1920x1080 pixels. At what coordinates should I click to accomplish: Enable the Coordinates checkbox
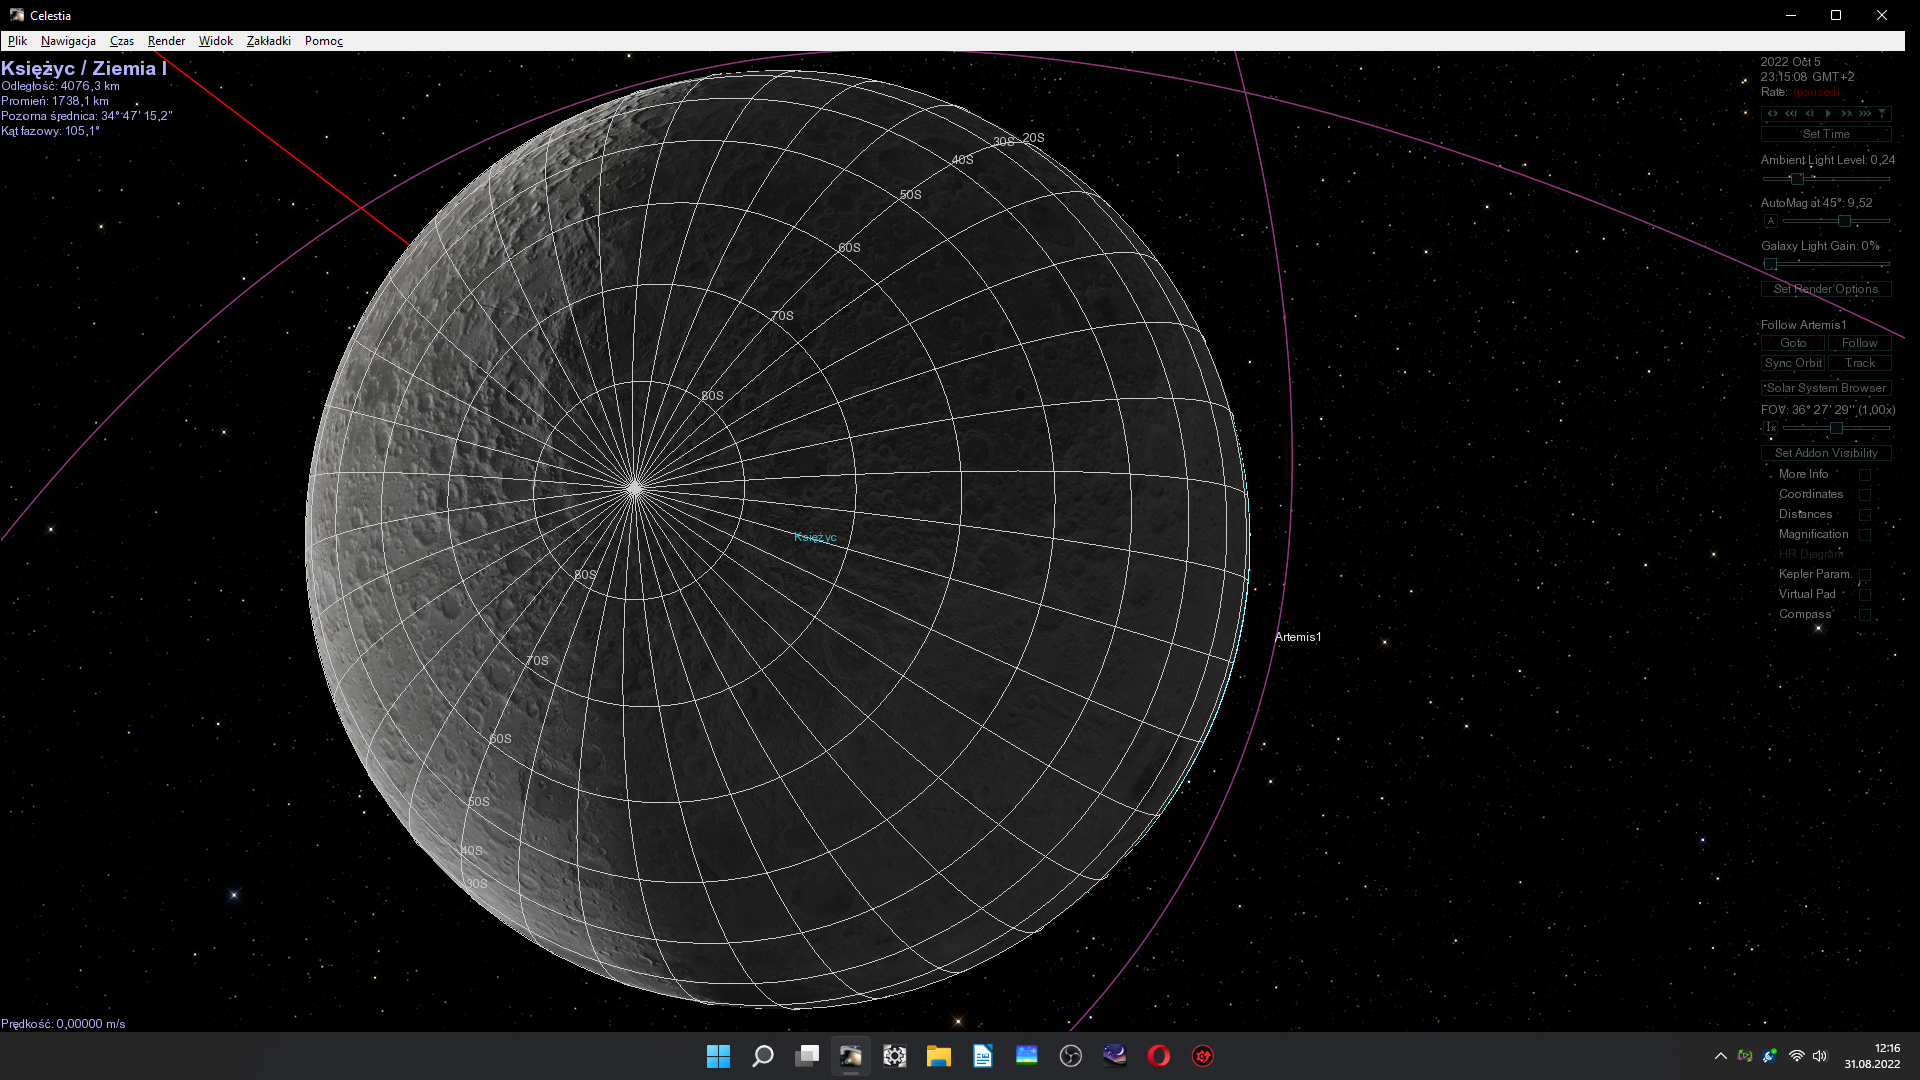click(x=1865, y=495)
